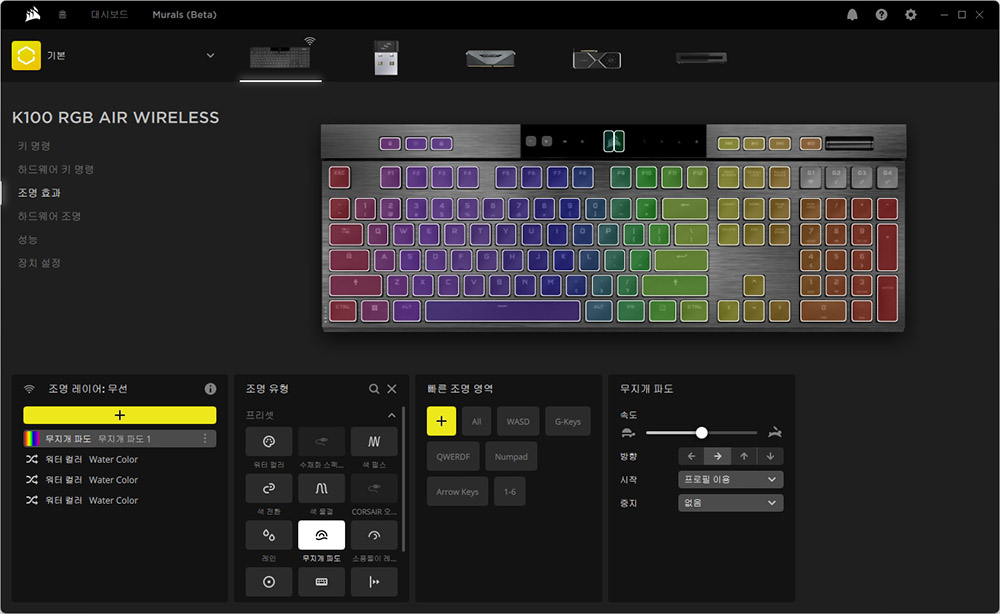Screen dimensions: 1000x614
Task: Select the USB wireless dongle device
Action: (386, 57)
